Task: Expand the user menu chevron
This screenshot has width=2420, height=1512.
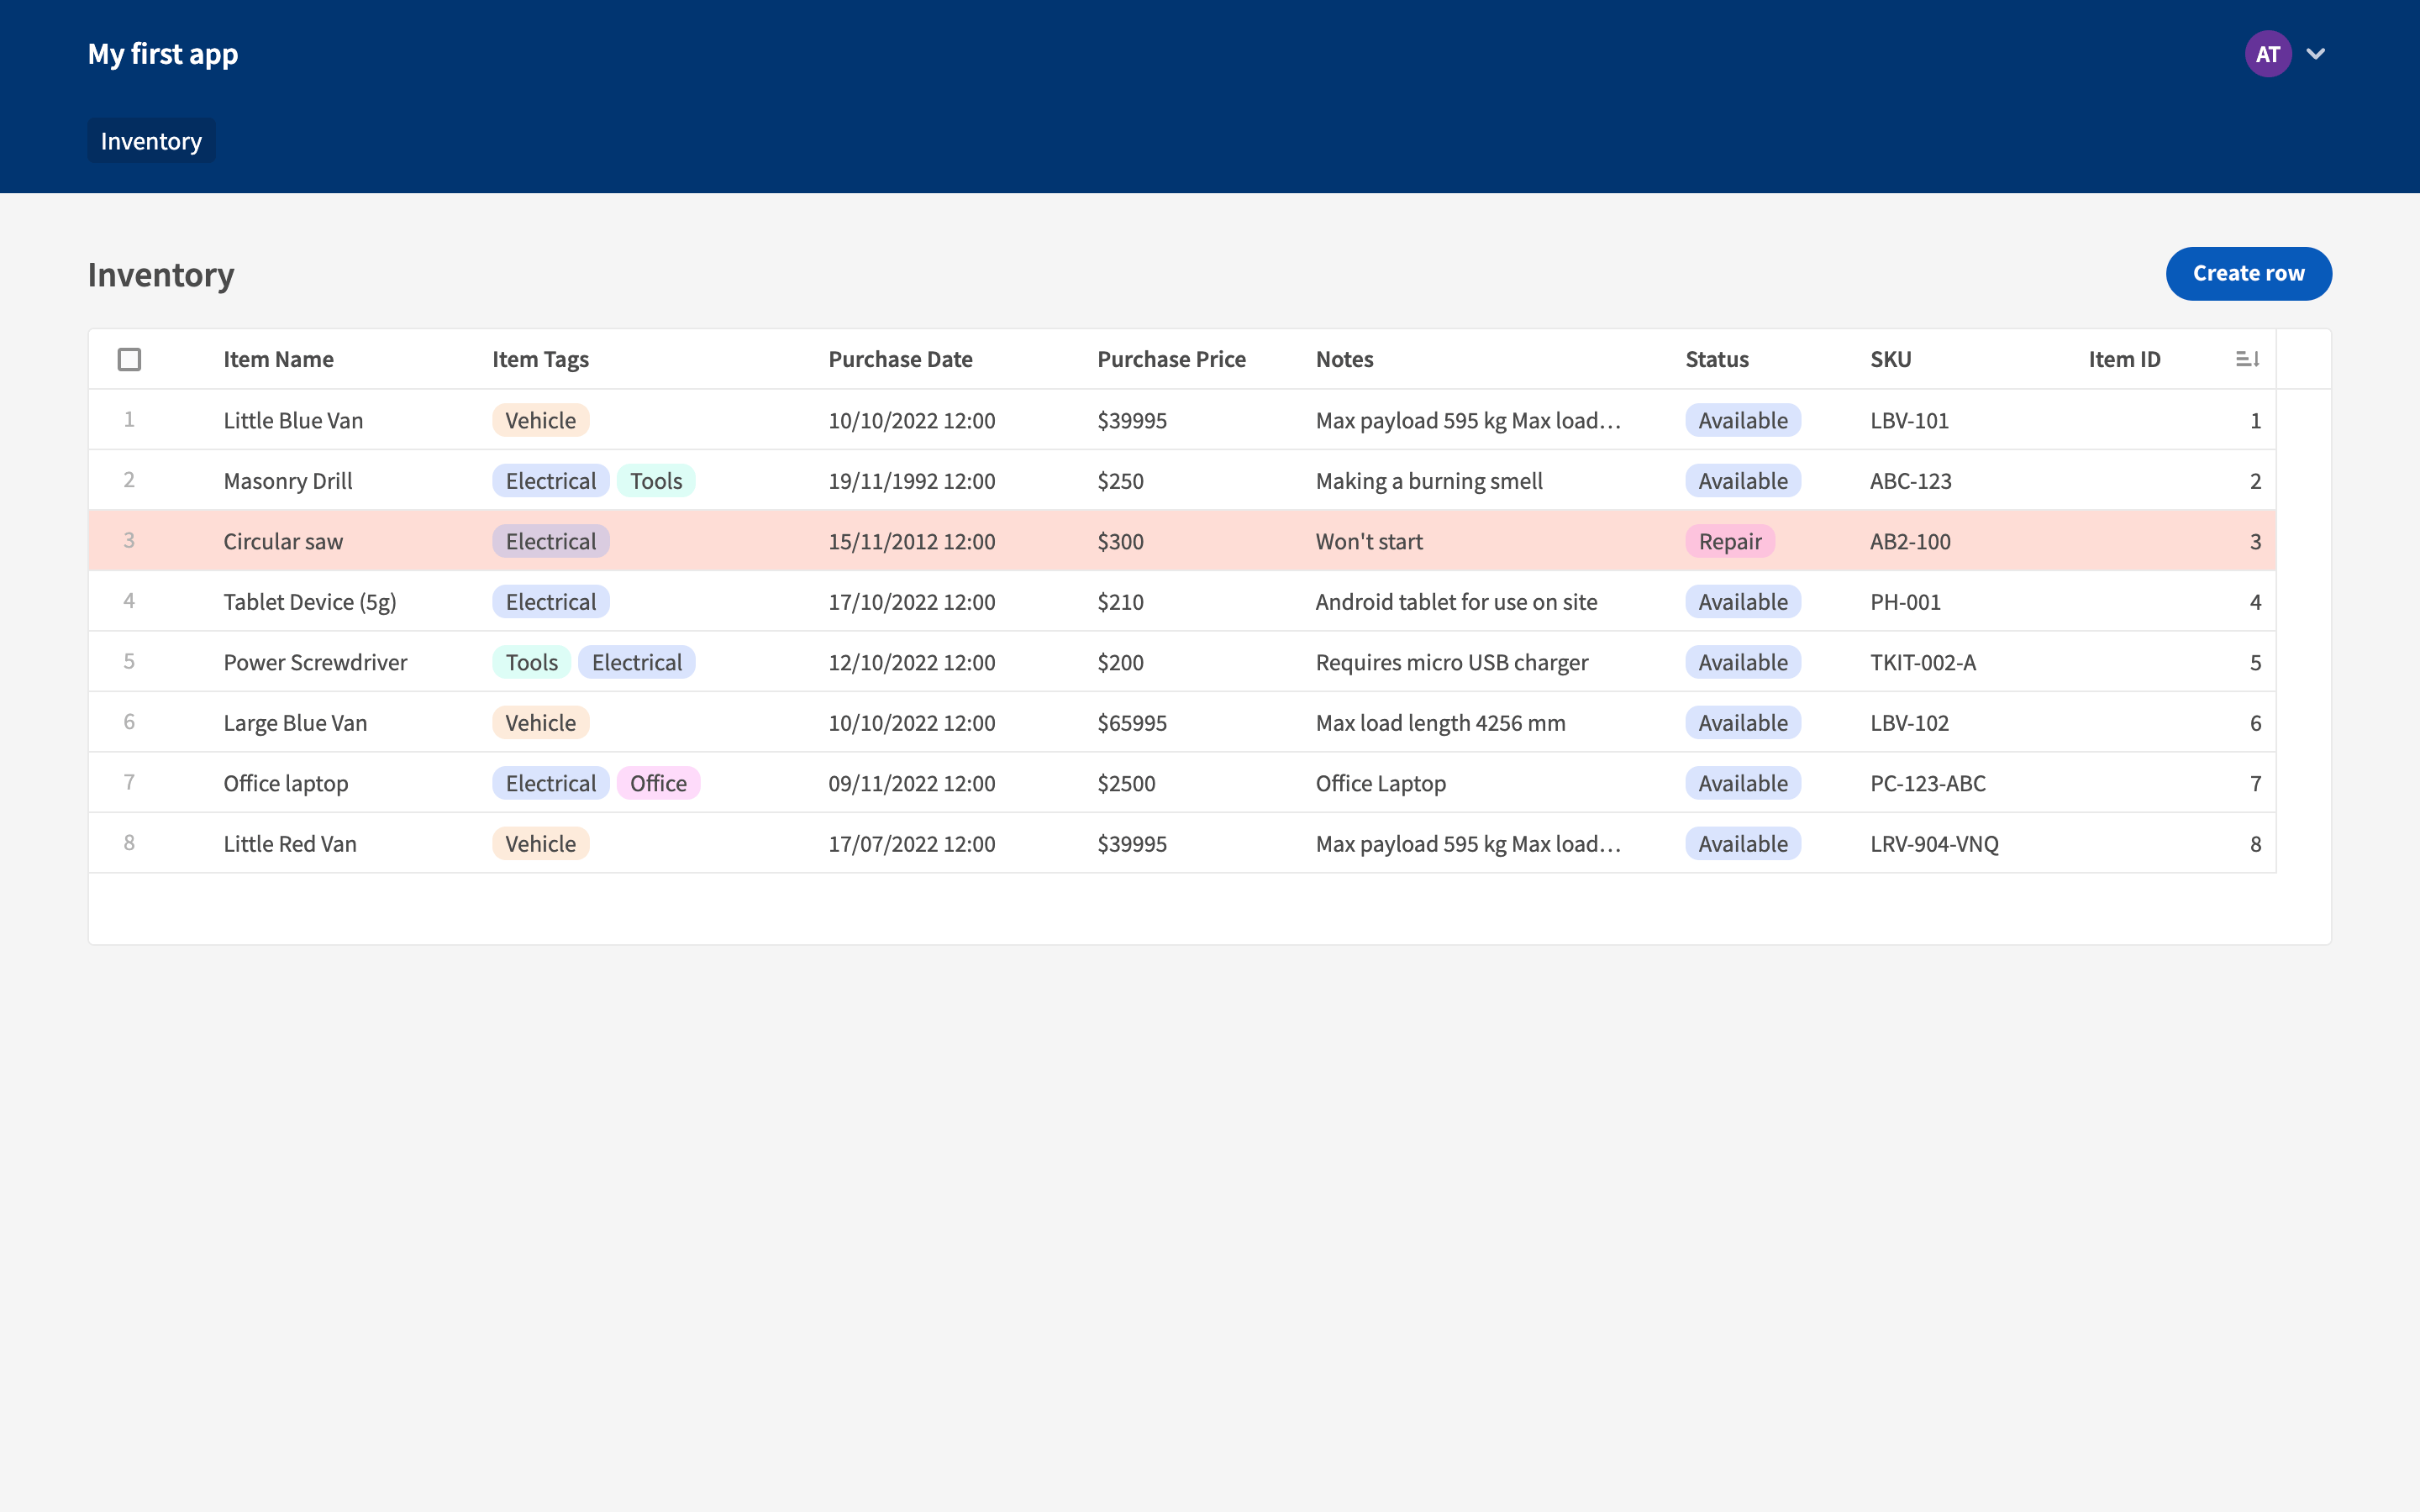Action: tap(2316, 54)
